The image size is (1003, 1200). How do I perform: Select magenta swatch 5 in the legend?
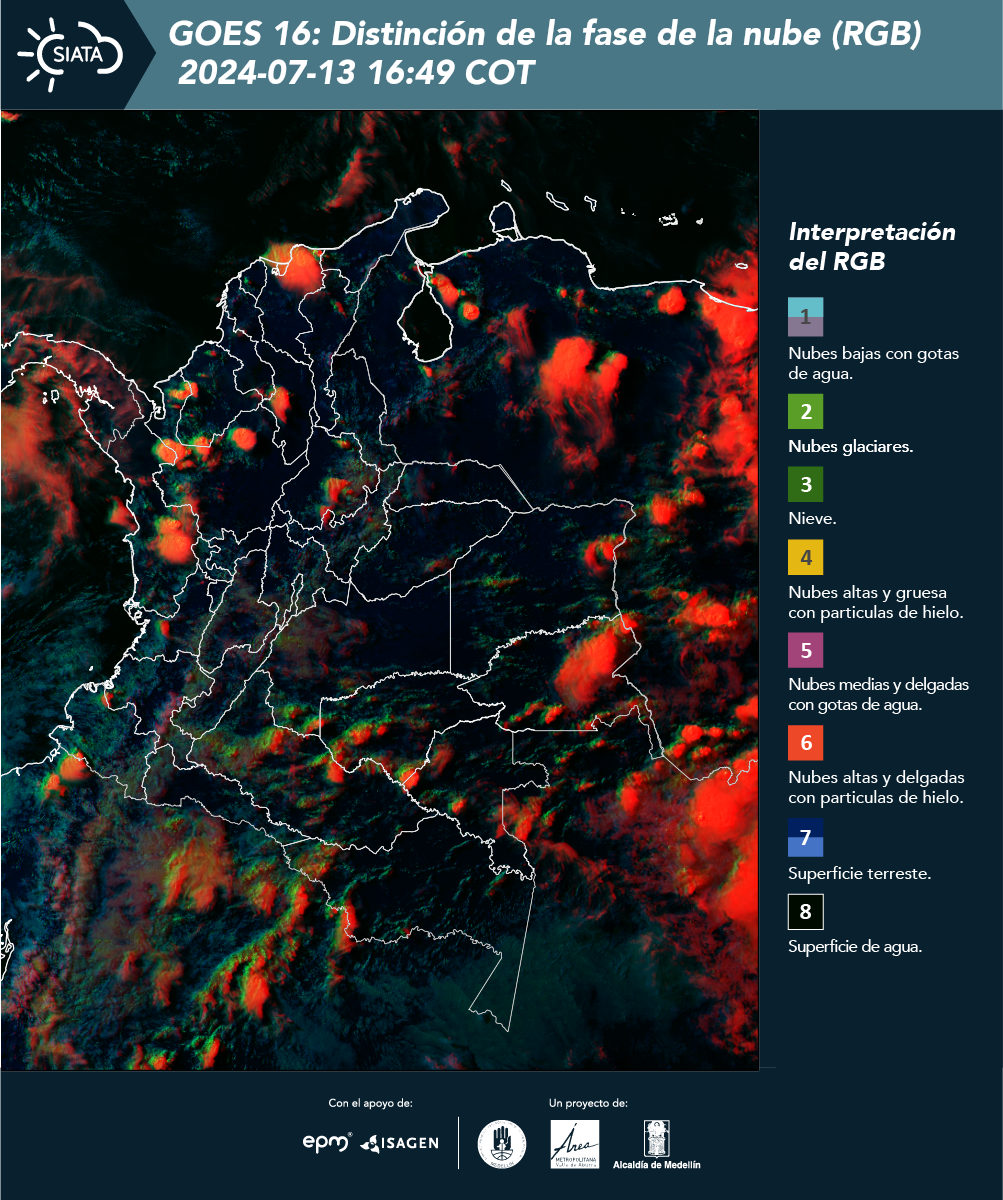pyautogui.click(x=806, y=650)
